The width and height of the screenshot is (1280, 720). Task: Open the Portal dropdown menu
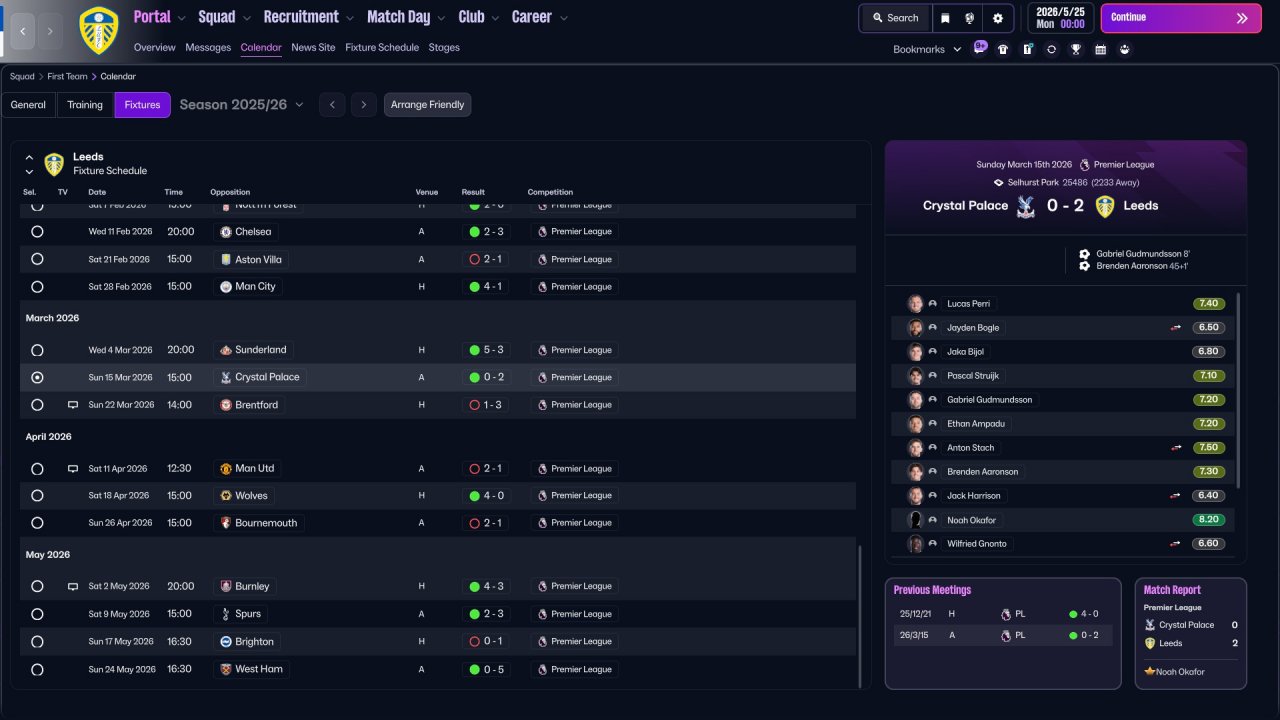coord(160,17)
